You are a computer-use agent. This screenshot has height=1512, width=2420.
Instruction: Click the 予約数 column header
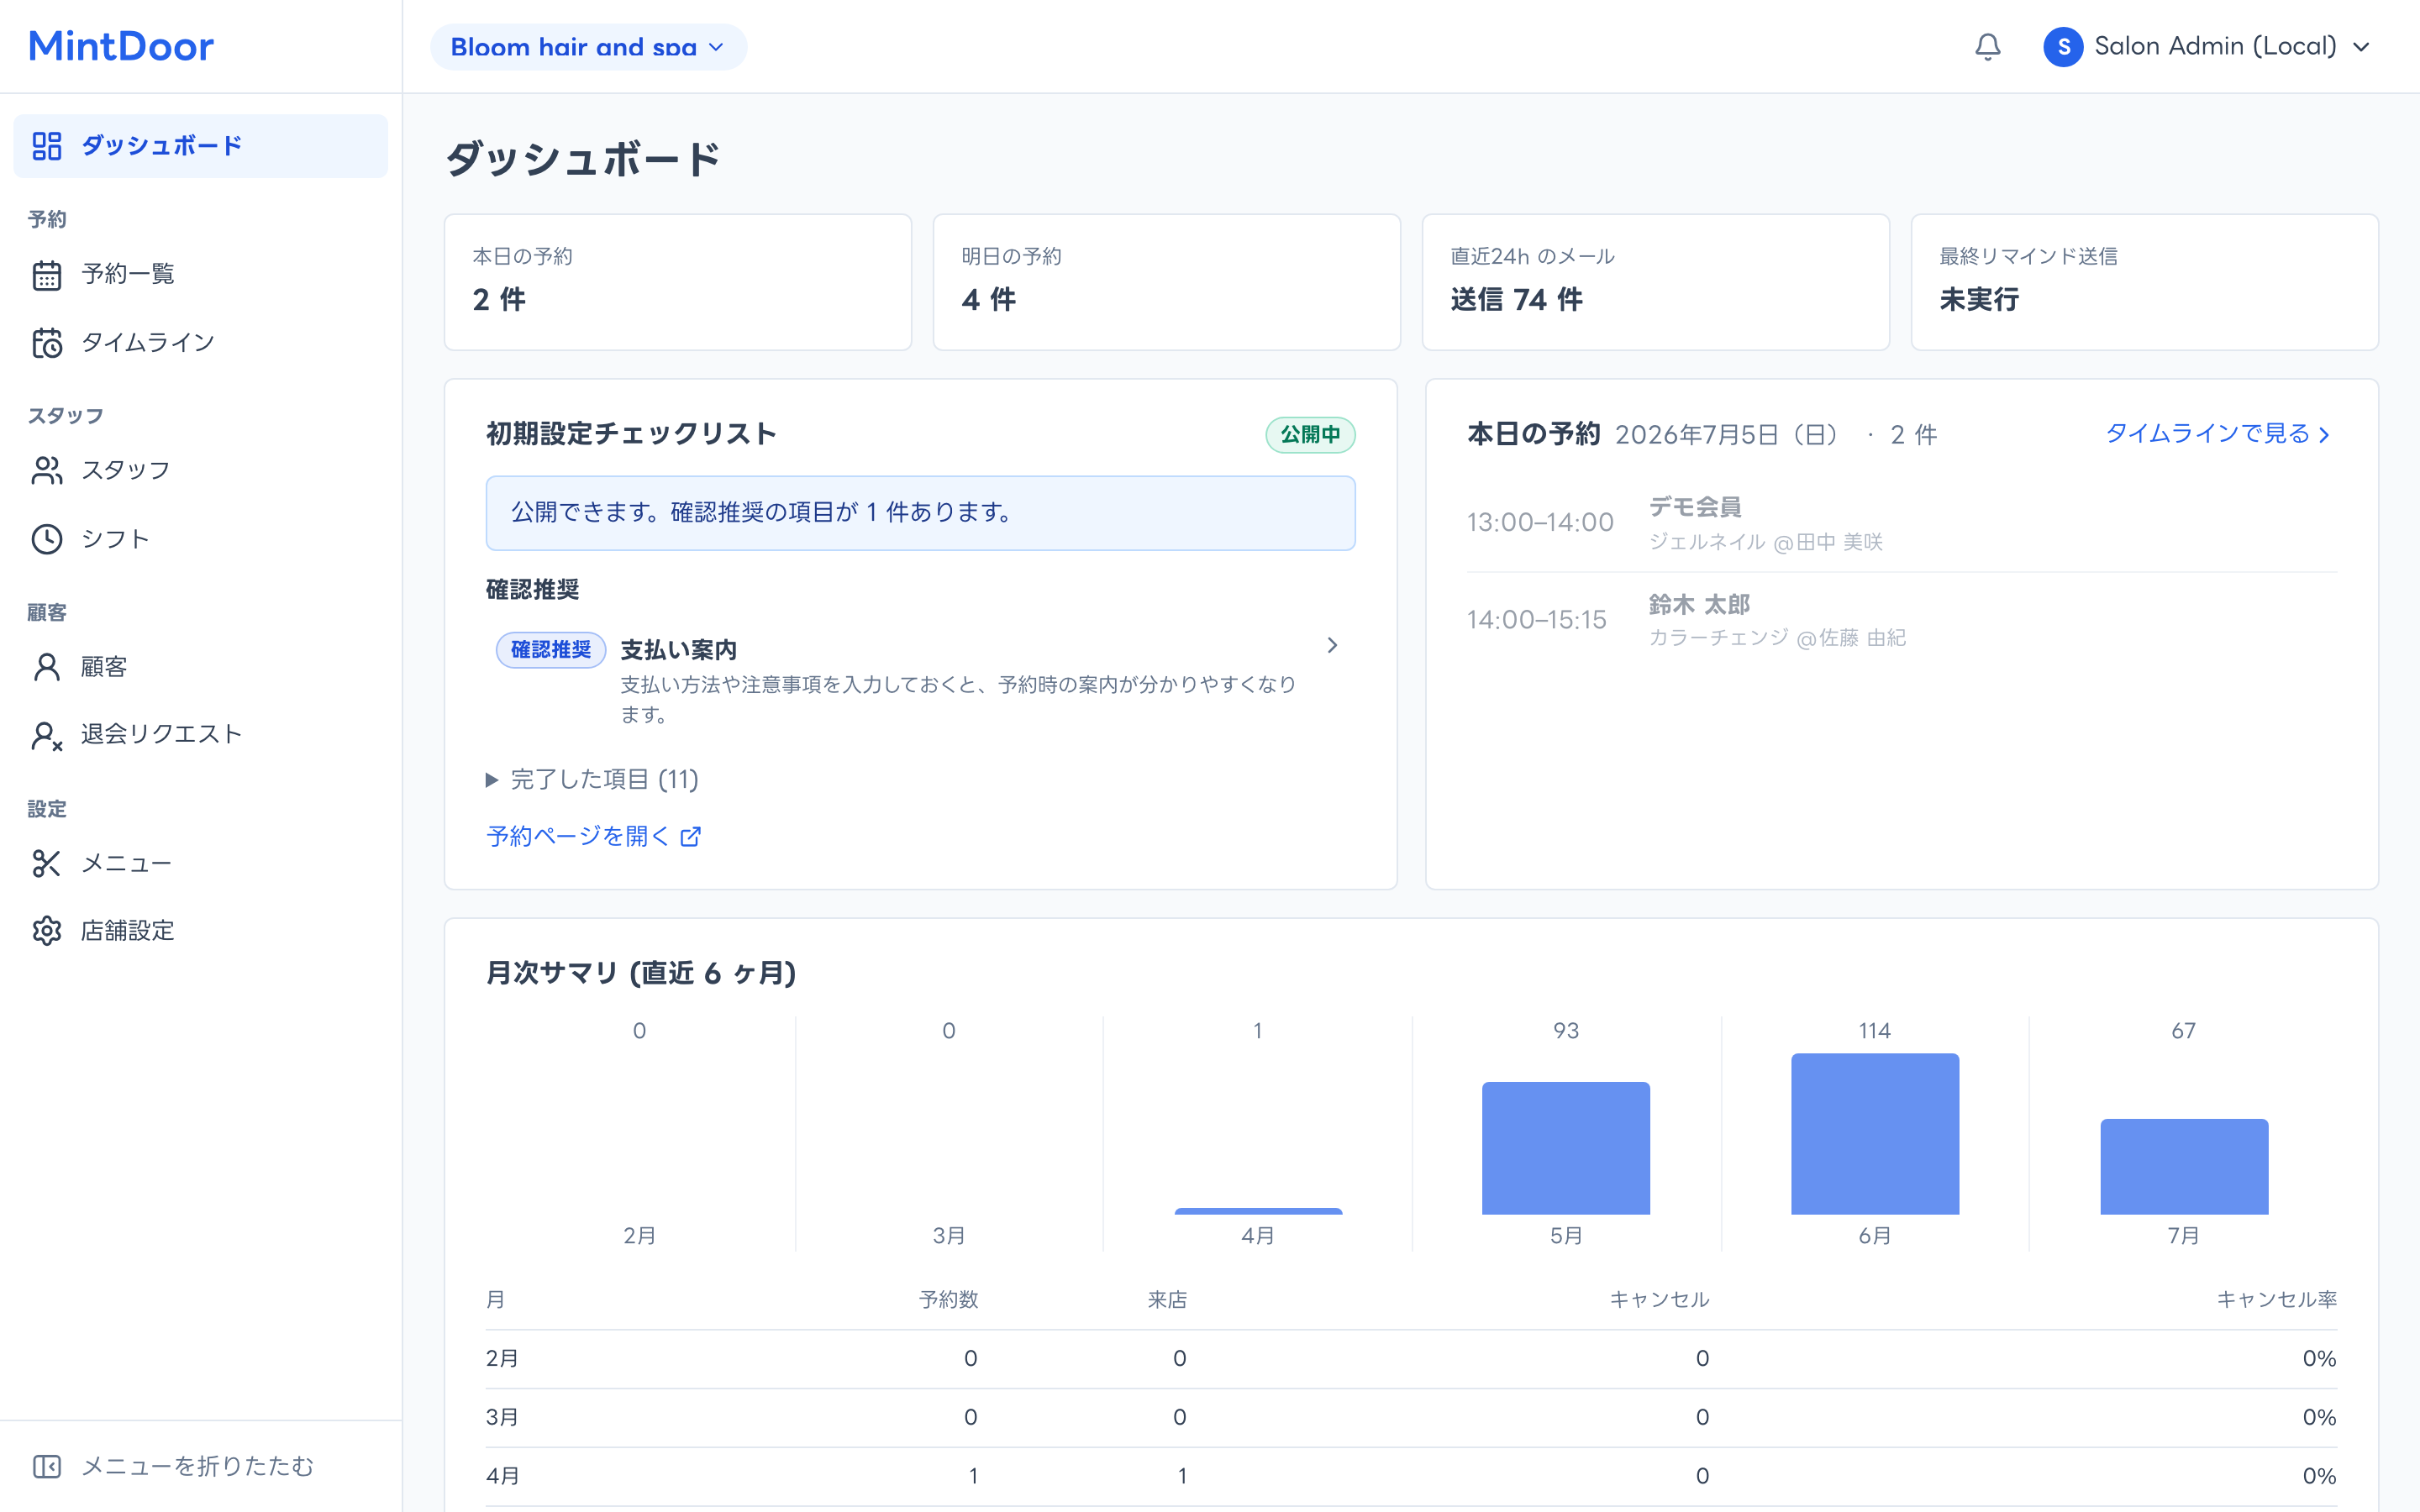(948, 1299)
